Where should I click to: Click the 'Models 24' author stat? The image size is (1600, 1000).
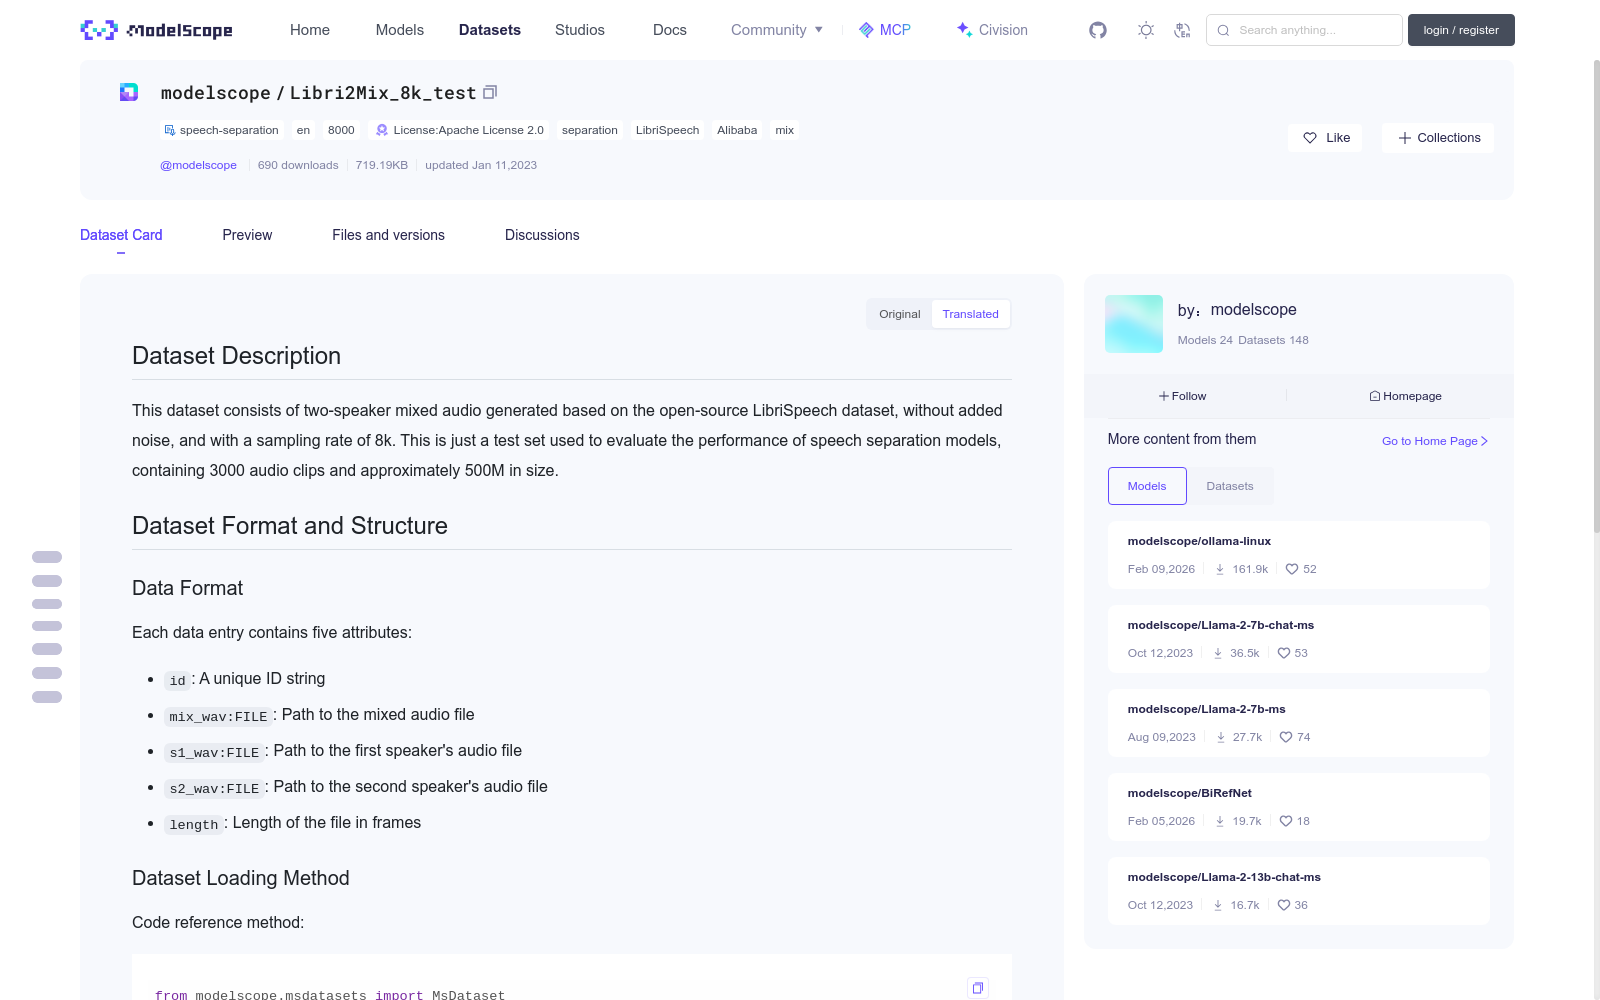[x=1205, y=340]
